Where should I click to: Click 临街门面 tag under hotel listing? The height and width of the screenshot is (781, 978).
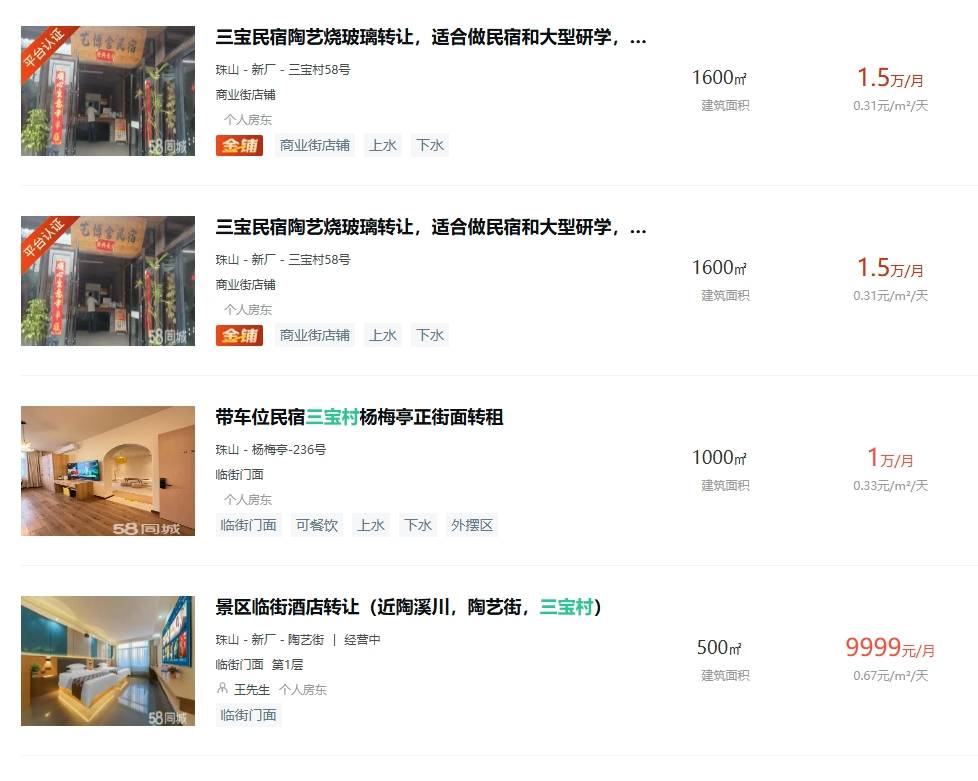pos(248,715)
